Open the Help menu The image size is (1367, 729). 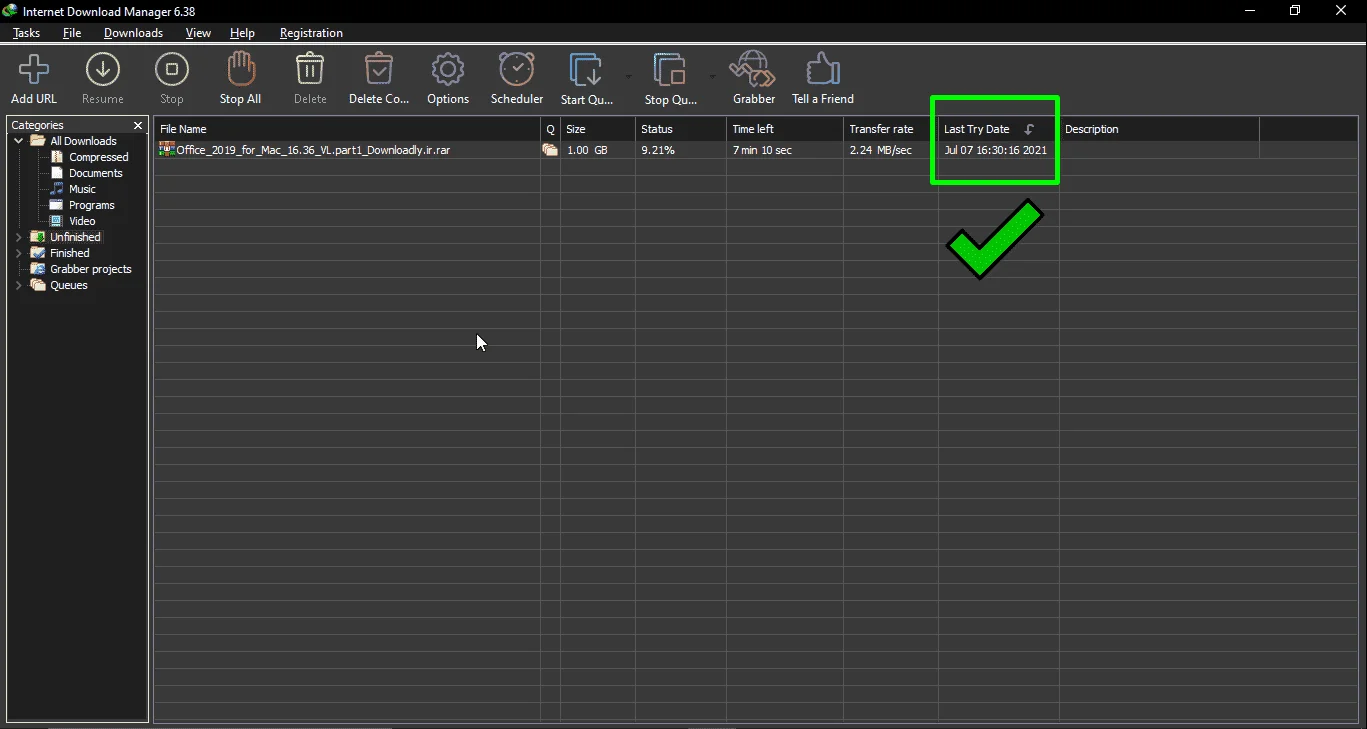(x=242, y=33)
